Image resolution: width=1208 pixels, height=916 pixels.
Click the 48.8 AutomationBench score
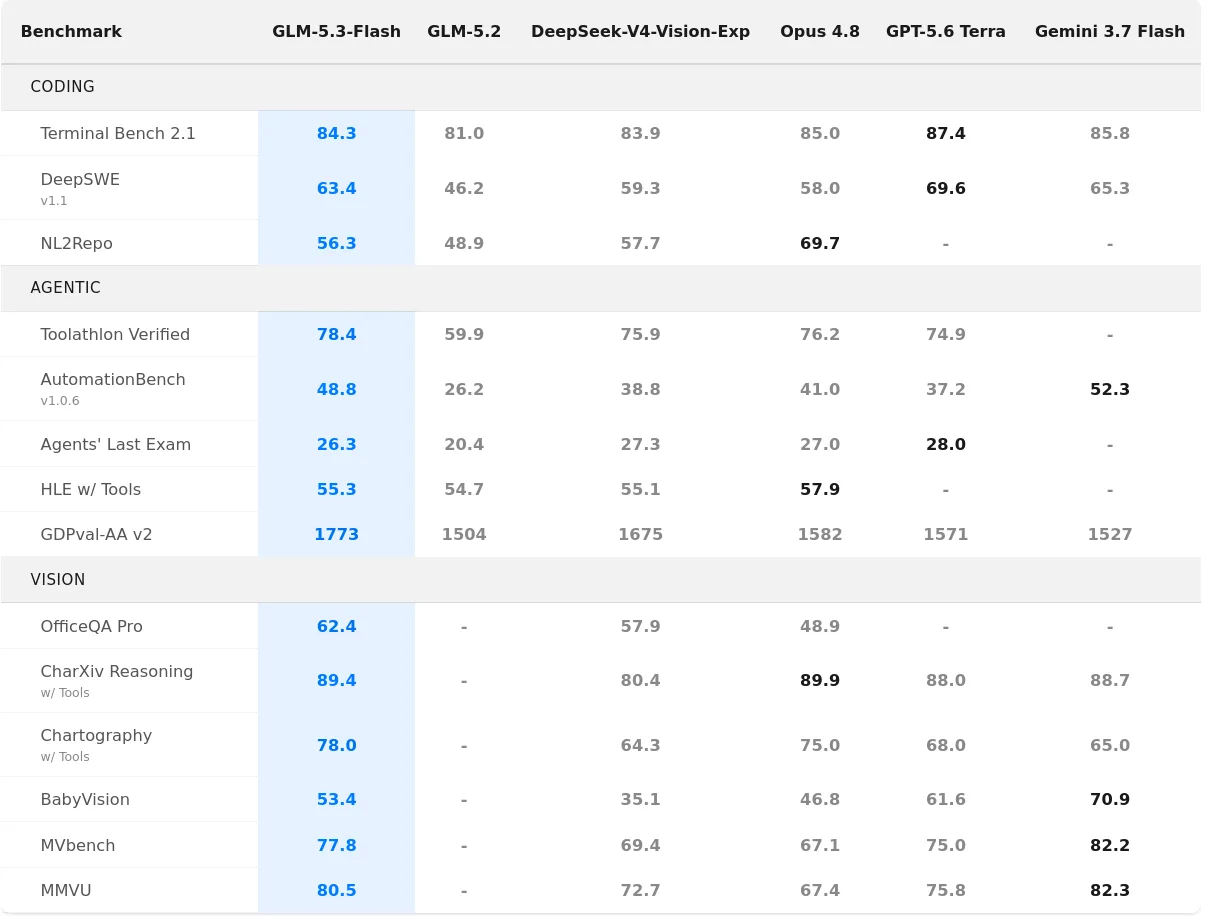click(336, 390)
